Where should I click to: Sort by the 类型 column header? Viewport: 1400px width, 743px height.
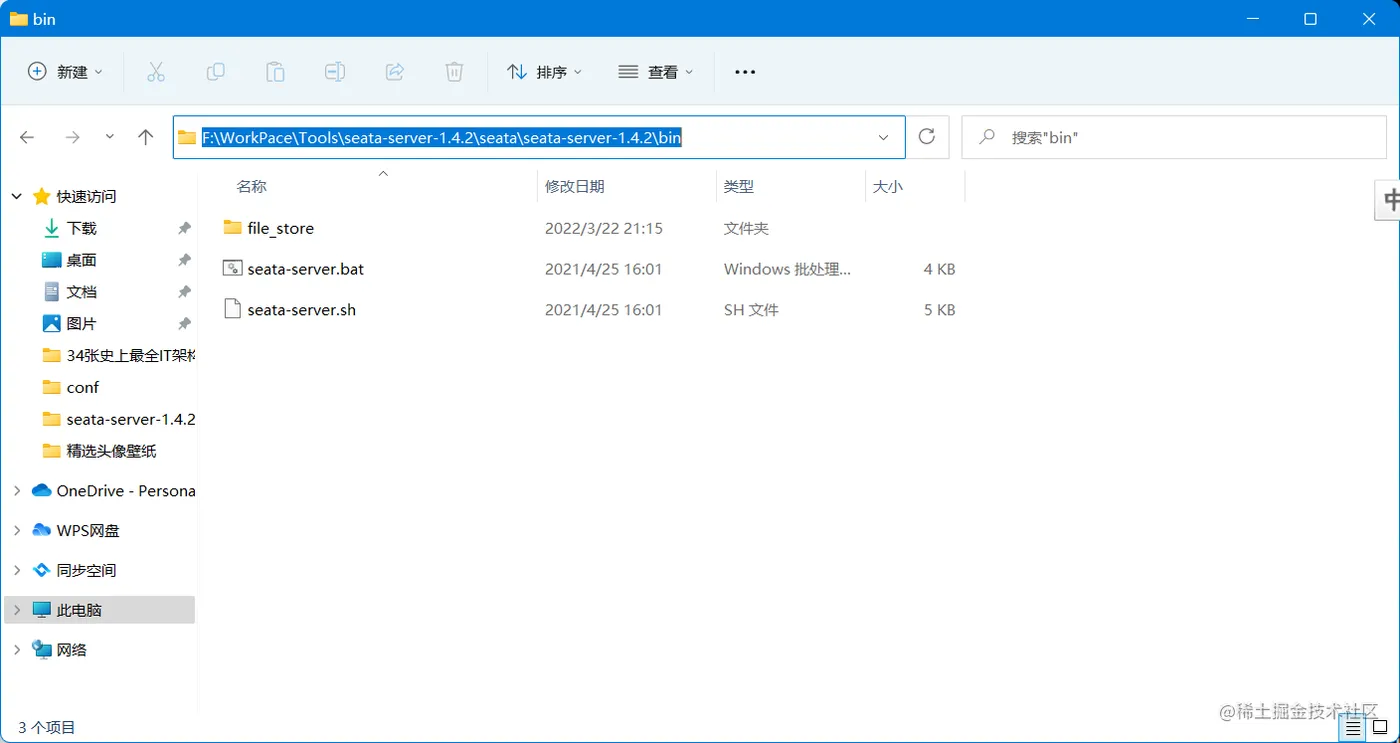click(739, 186)
